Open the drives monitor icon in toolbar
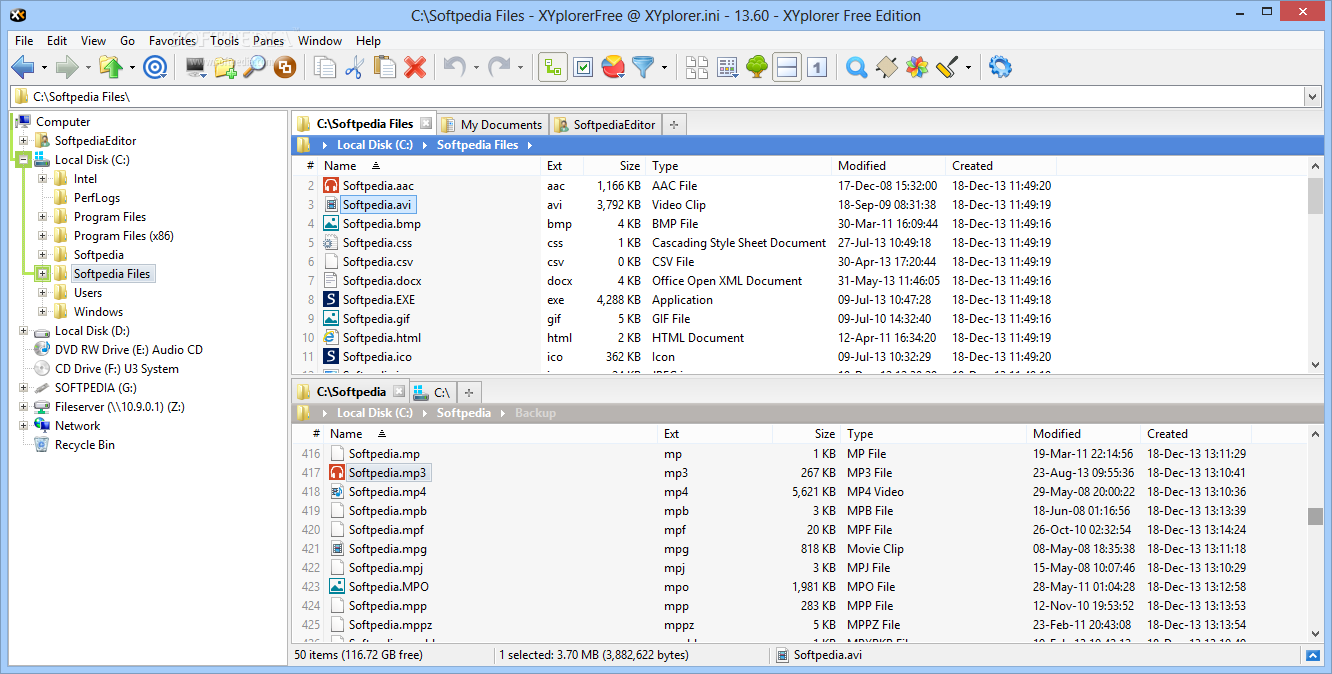Screen dimensions: 1332x674 click(x=196, y=67)
